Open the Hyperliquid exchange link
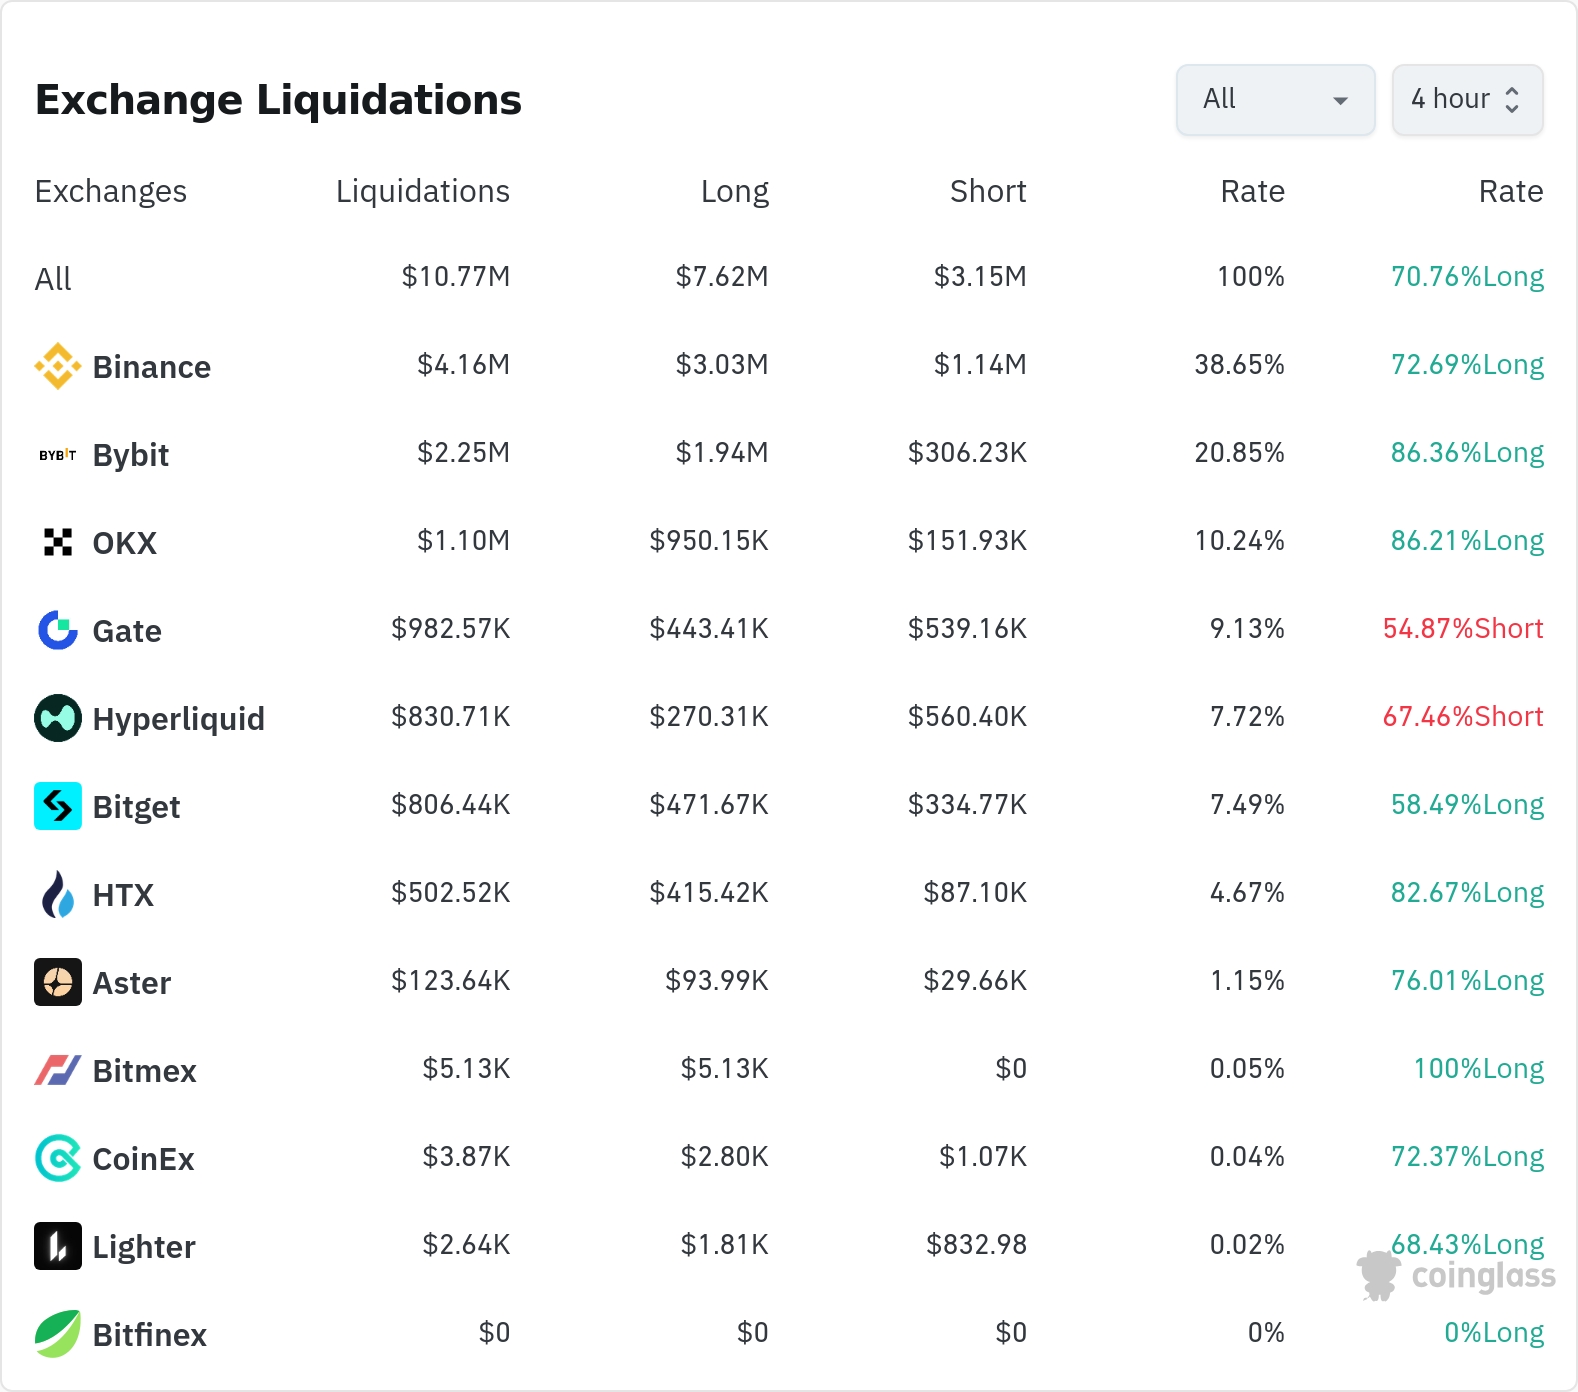 [178, 719]
